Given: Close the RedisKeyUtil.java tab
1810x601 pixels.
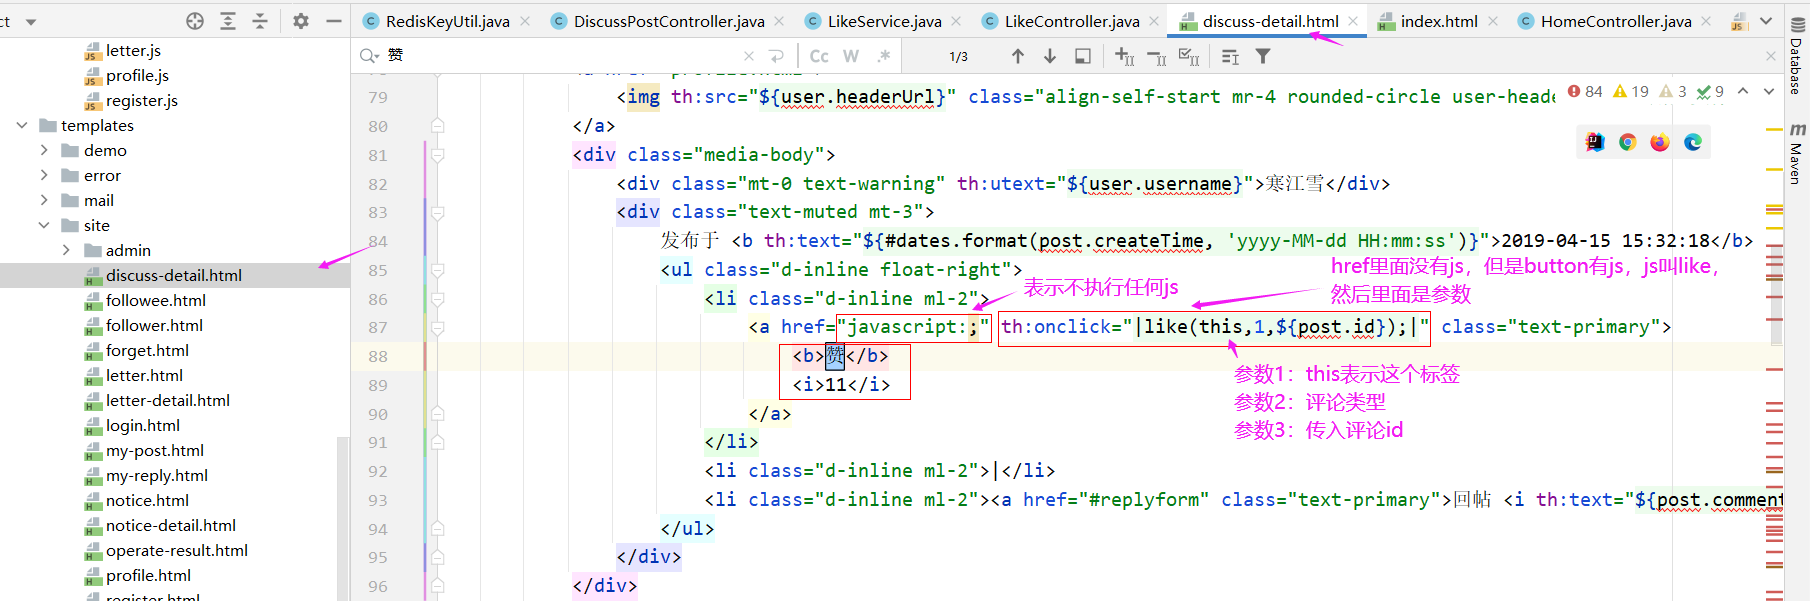Looking at the screenshot, I should click(525, 21).
